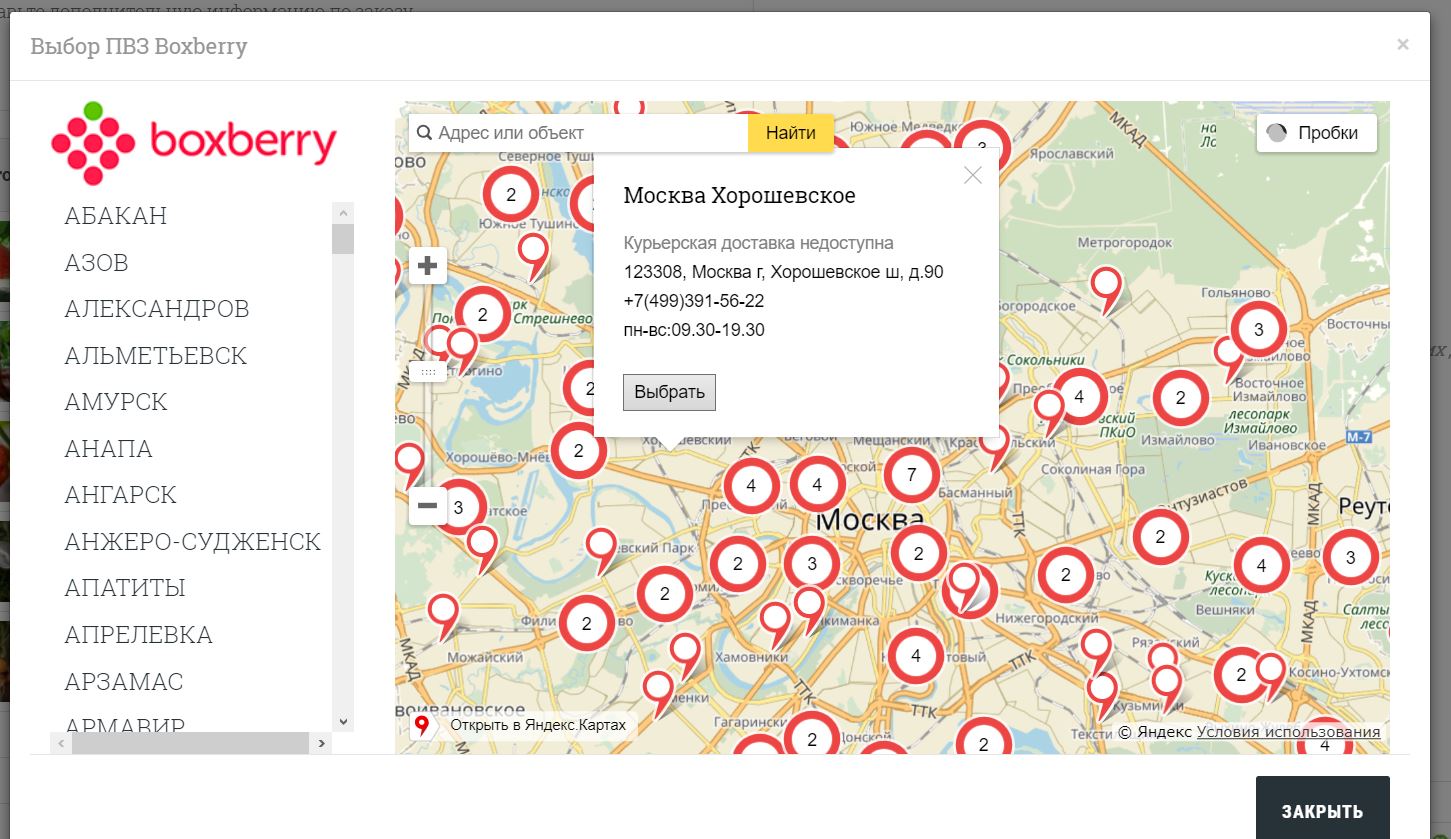The height and width of the screenshot is (839, 1451).
Task: Select city АНАПА from the list
Action: click(x=109, y=449)
